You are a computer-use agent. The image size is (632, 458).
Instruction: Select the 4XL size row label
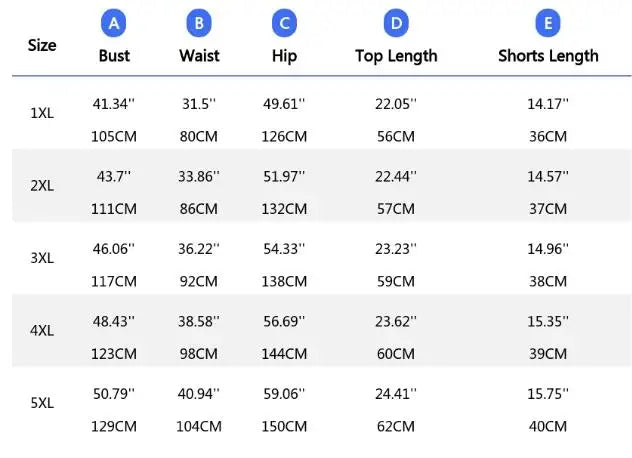click(42, 331)
